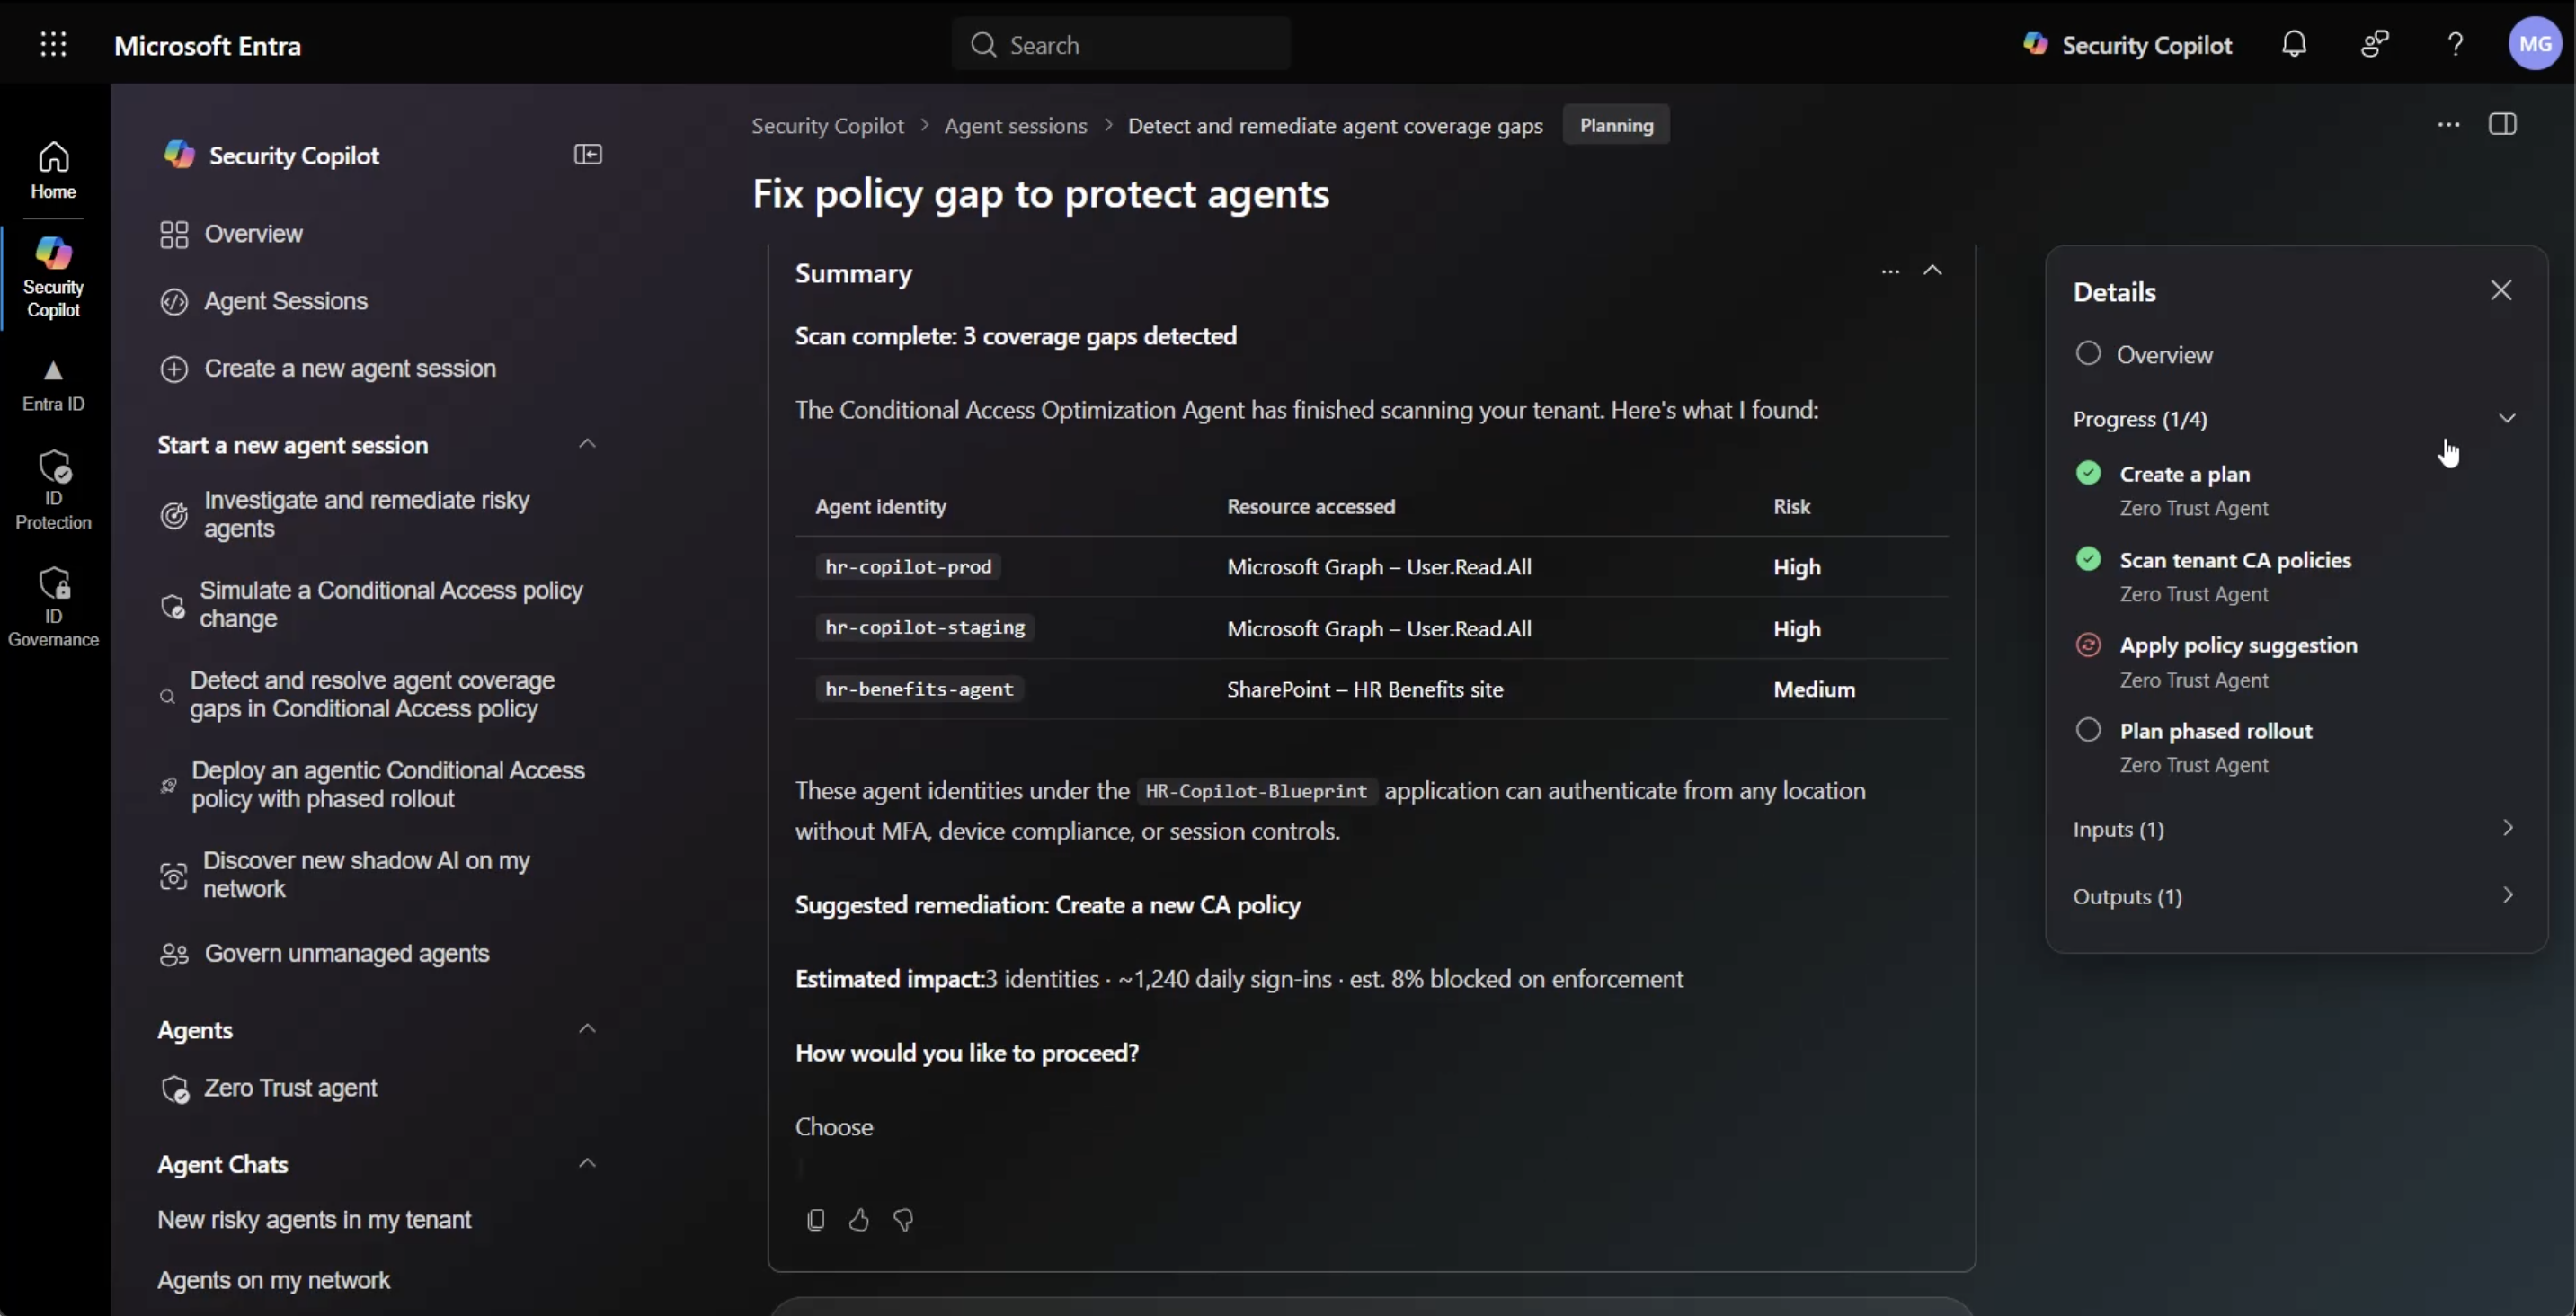Click SharePoint – HR Benefits site cell

point(1364,689)
